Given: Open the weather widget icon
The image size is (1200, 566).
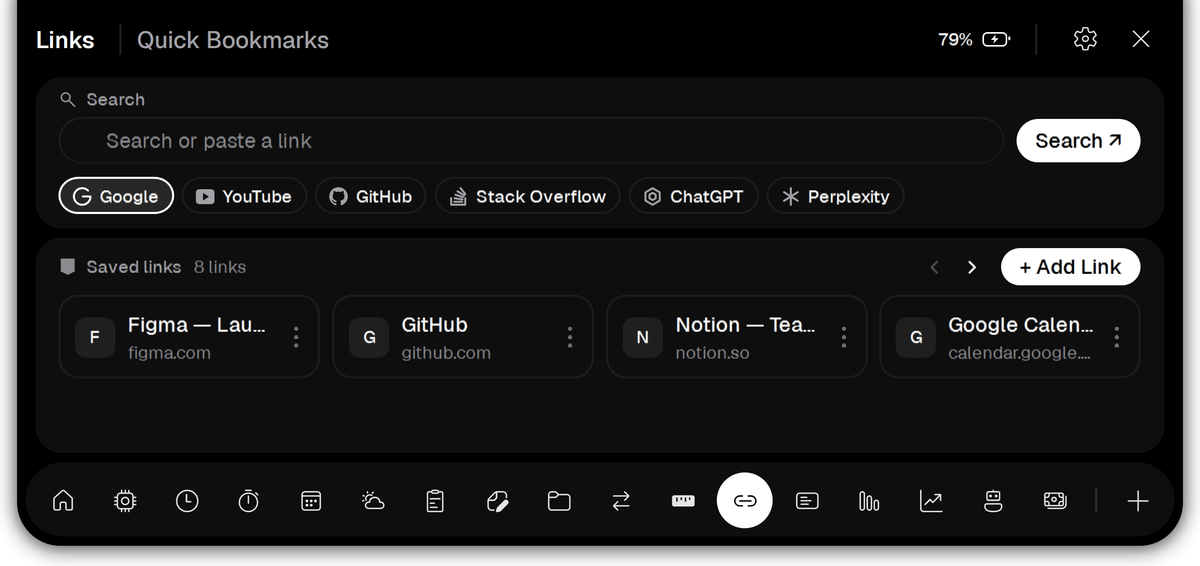Looking at the screenshot, I should 373,501.
